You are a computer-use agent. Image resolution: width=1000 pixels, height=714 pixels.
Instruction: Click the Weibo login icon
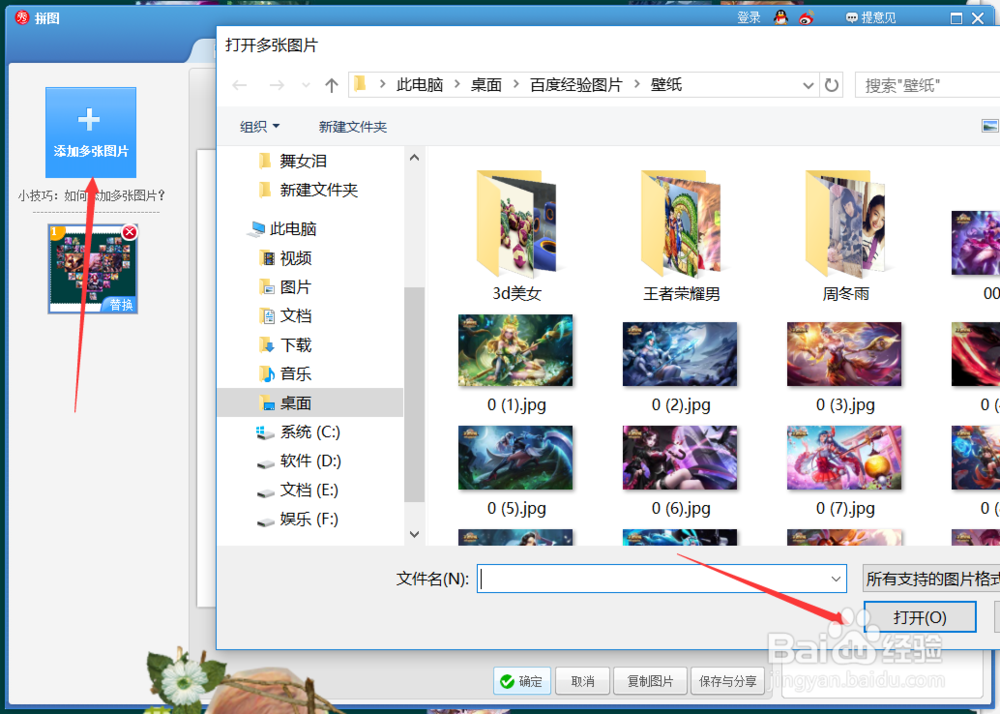(807, 18)
